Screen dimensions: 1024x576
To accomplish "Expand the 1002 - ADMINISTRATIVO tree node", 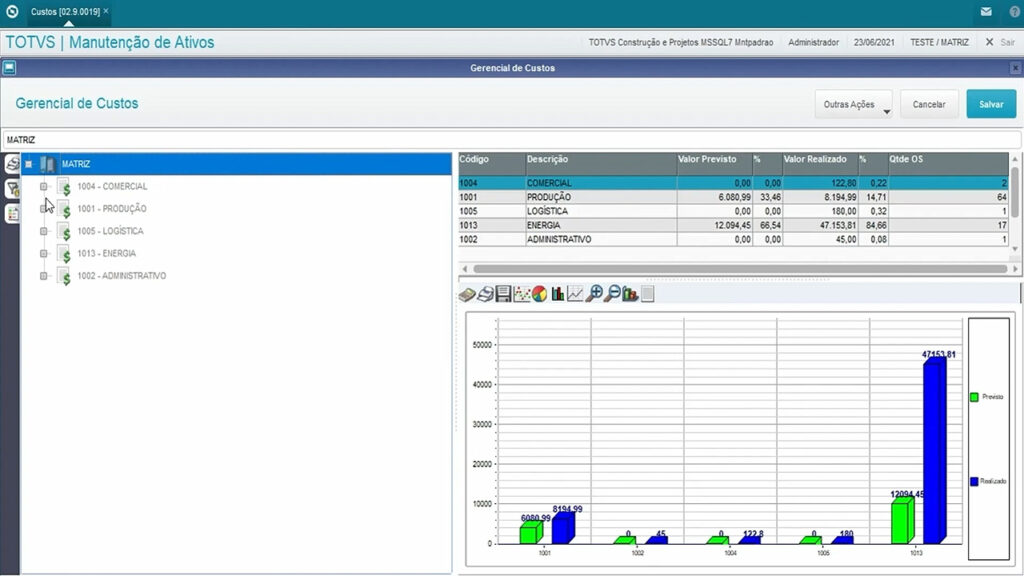I will pos(44,276).
